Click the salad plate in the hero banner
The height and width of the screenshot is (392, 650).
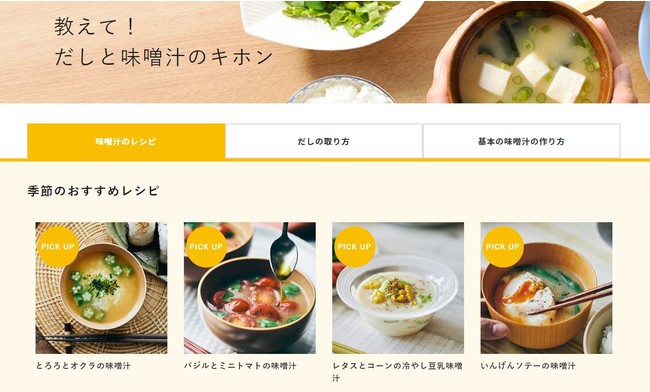[x=332, y=23]
